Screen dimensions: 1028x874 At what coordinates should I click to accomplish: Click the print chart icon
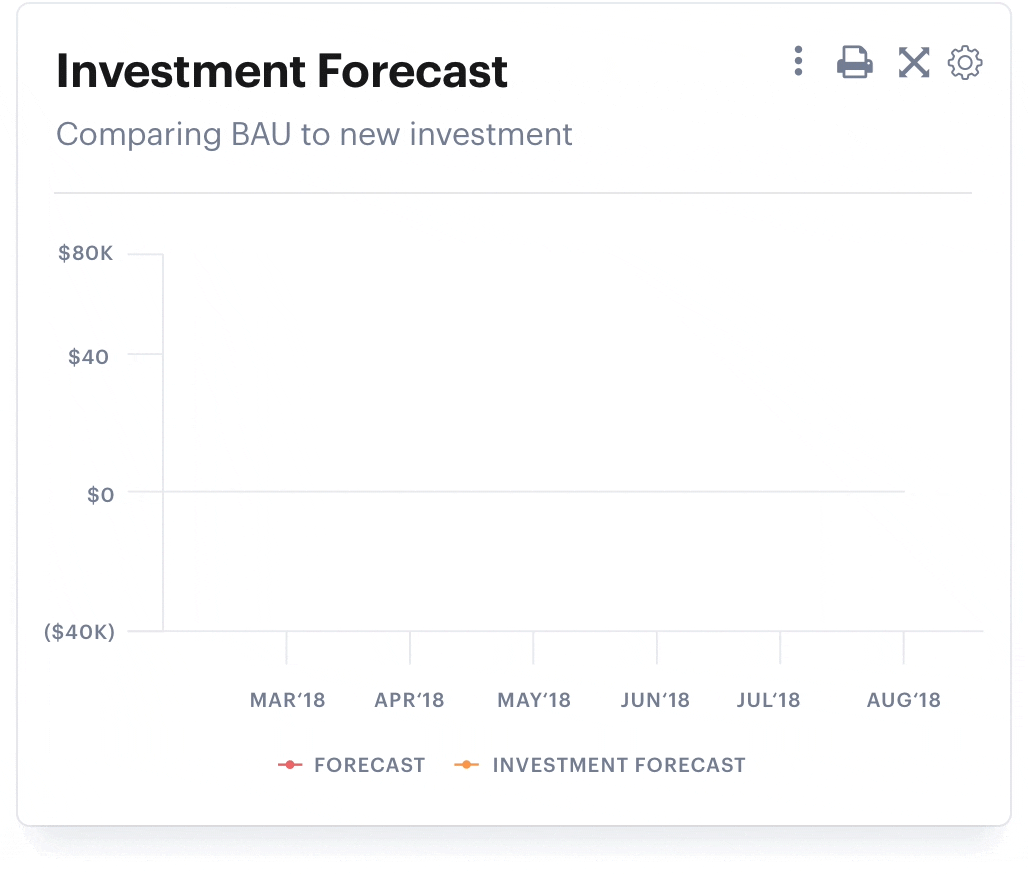854,62
